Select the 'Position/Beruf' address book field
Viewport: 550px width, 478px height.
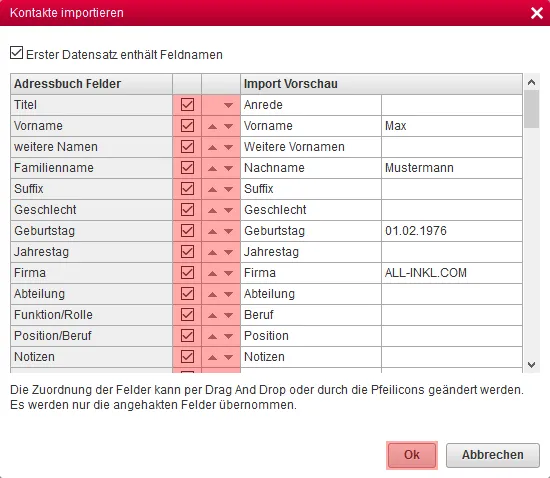92,336
